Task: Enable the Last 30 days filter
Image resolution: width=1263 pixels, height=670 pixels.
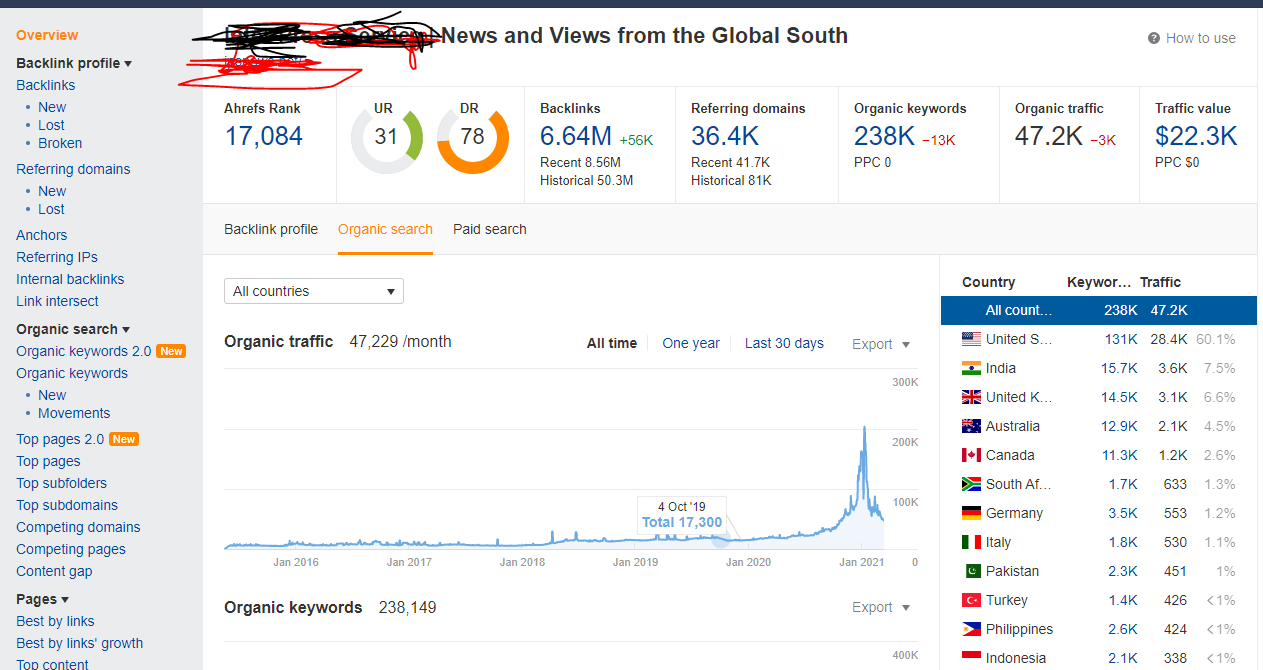Action: click(784, 343)
